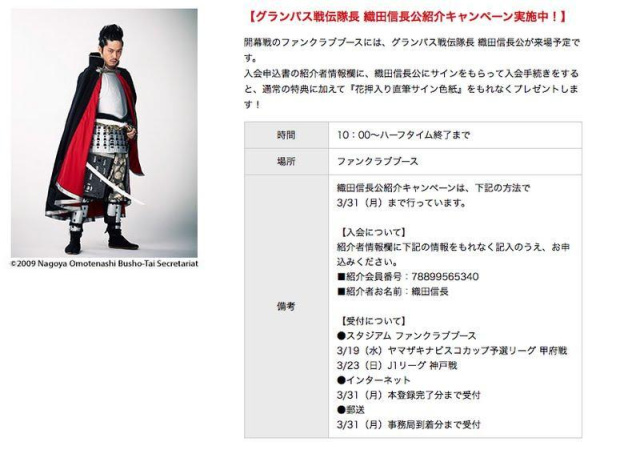
Task: Click the intro paragraph starting 開幕戦のファンクラブブース
Action: coord(411,73)
